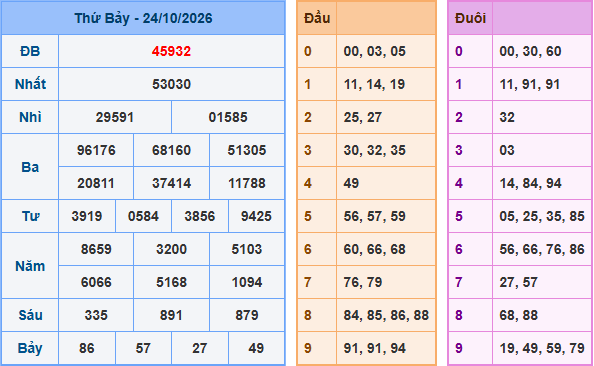Viewport: 594px width, 366px height.
Task: Select Đầu values "30, 32, 35"
Action: 375,150
